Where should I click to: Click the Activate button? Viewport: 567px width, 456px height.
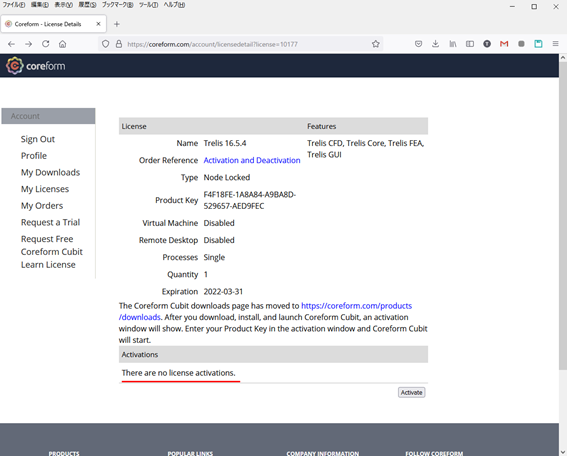click(412, 392)
